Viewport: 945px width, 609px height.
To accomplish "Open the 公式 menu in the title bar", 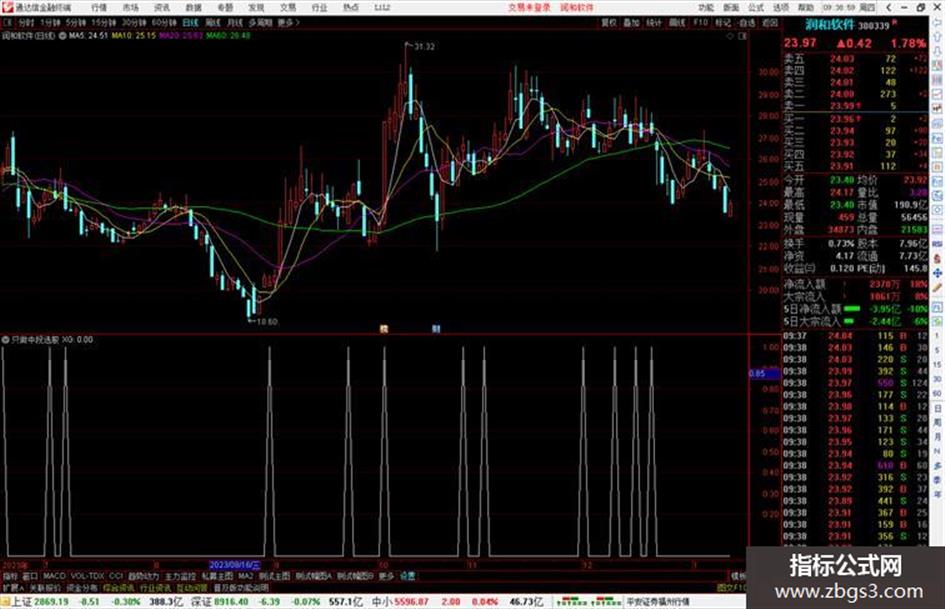I will [756, 8].
